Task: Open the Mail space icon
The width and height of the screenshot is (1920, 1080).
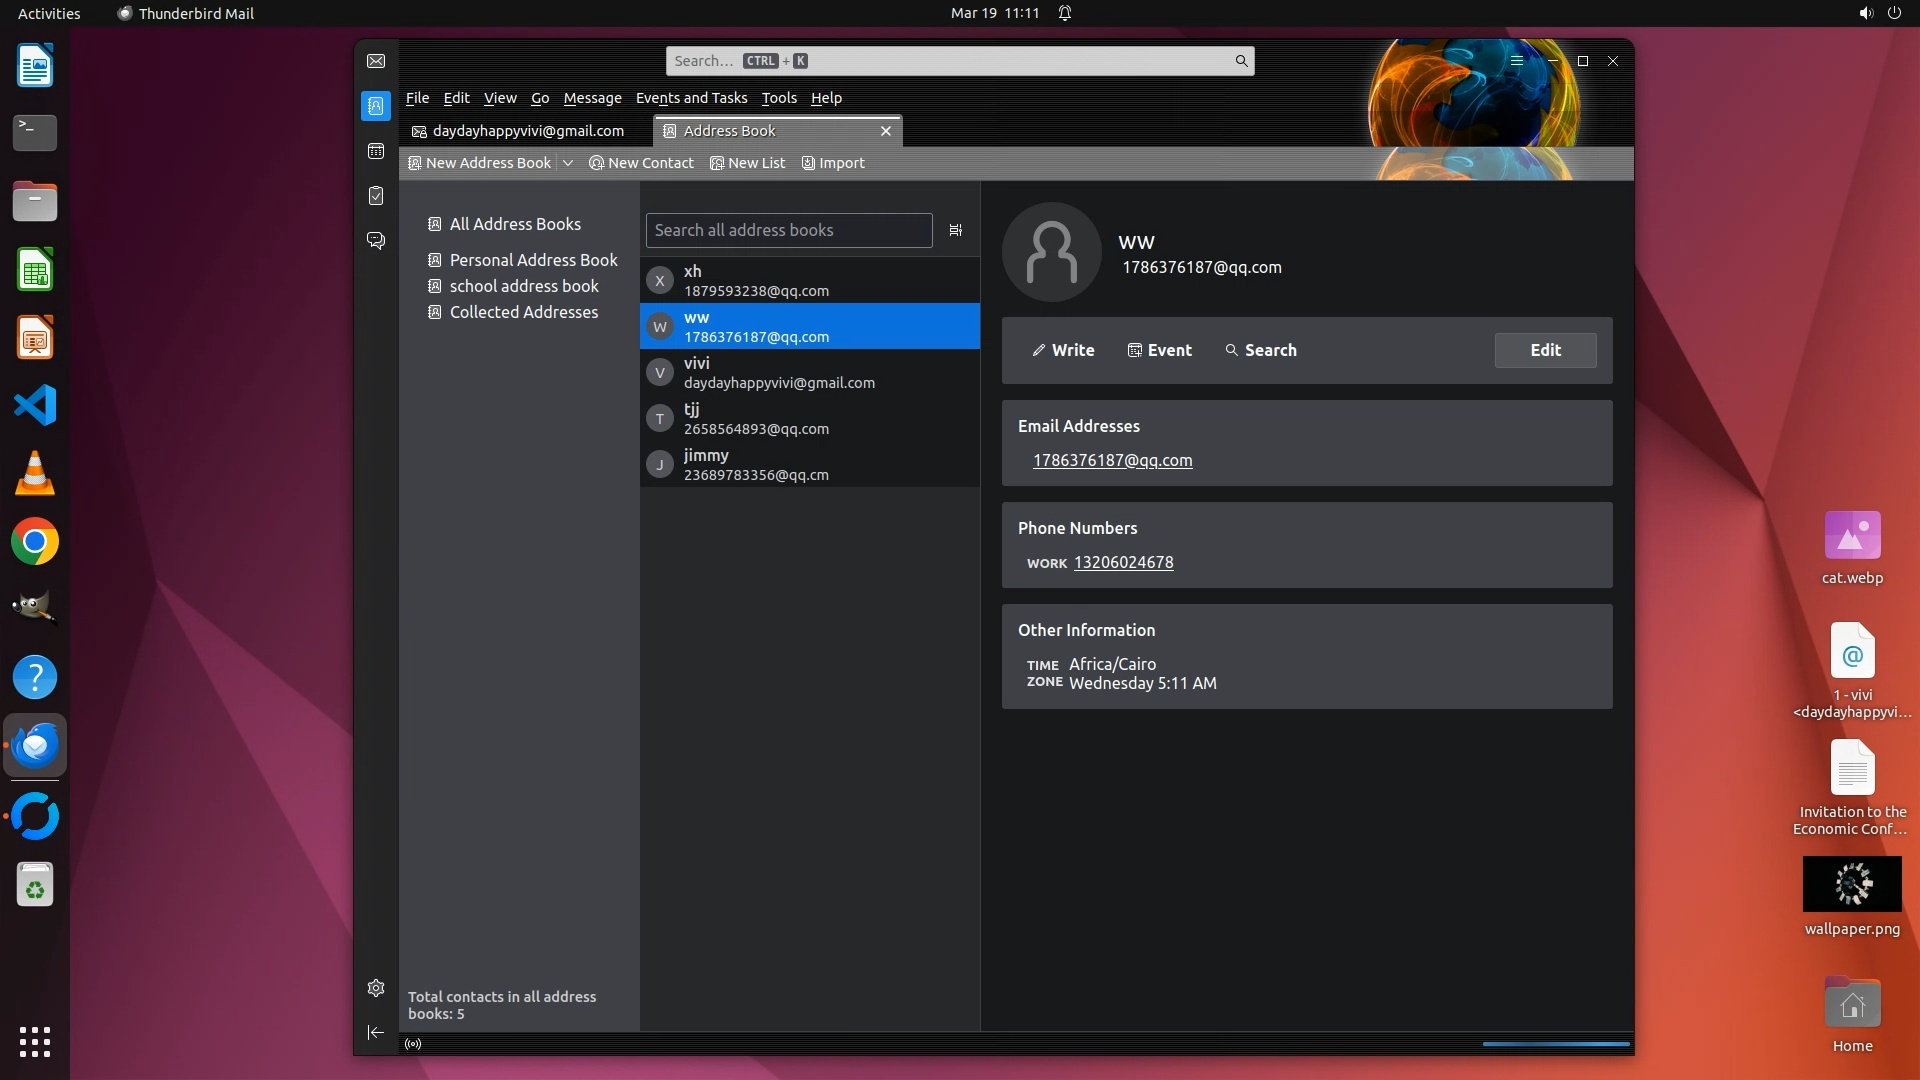Action: 376,61
